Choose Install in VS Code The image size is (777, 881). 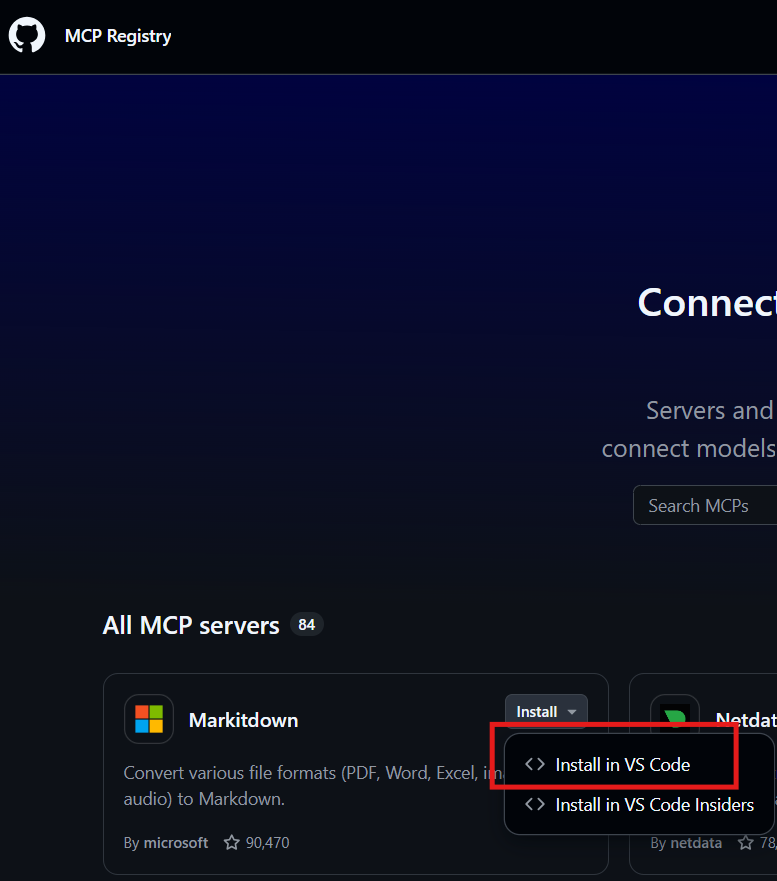pos(622,764)
